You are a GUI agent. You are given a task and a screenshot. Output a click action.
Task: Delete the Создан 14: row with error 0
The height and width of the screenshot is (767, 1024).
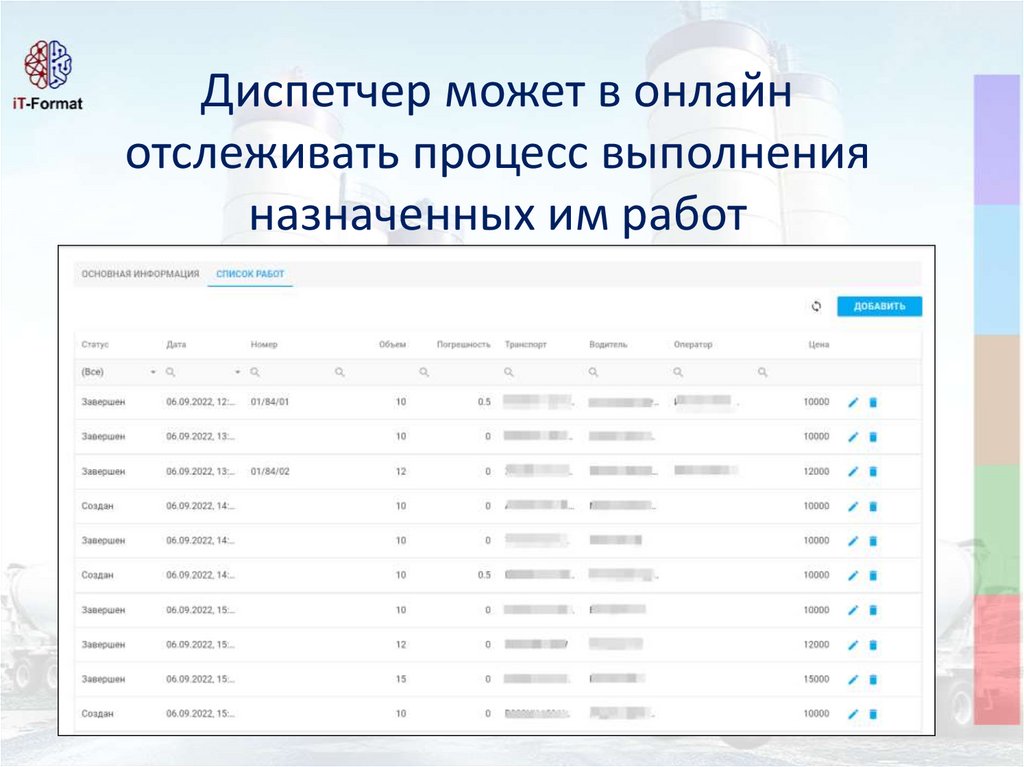tap(873, 506)
